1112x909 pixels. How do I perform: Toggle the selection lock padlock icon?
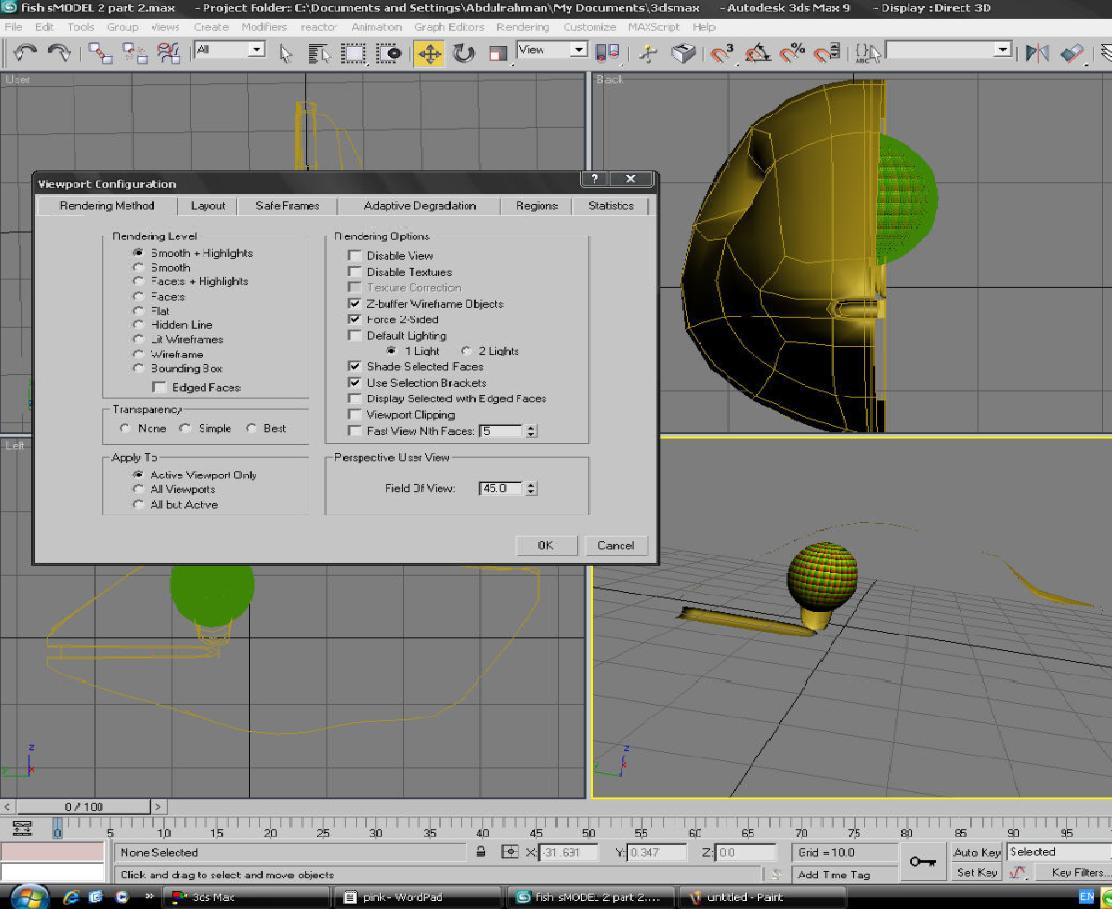481,852
